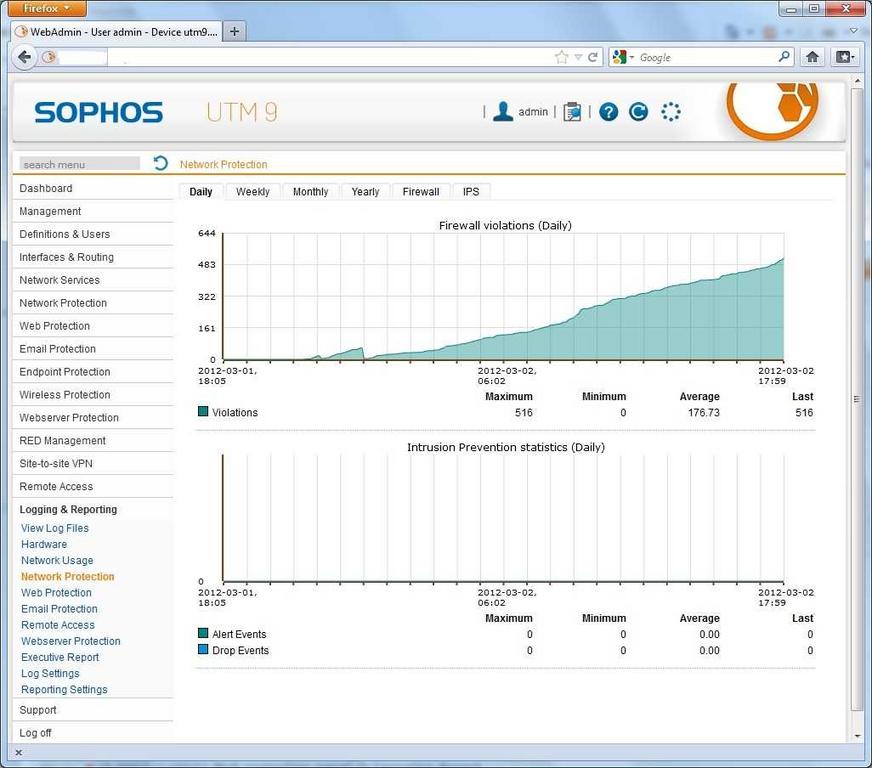872x768 pixels.
Task: Switch to the Weekly tab
Action: point(252,191)
